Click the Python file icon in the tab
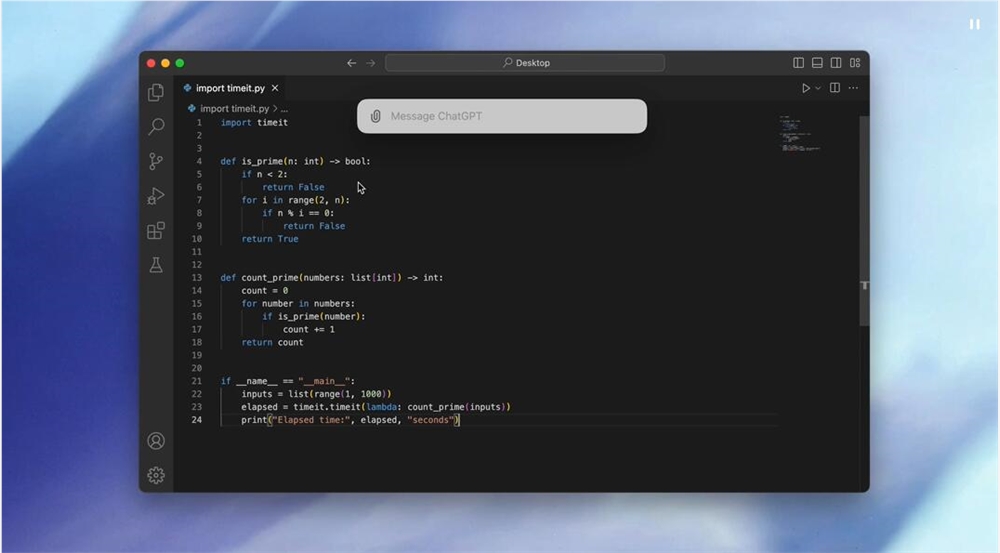This screenshot has width=1000, height=553. 188,88
